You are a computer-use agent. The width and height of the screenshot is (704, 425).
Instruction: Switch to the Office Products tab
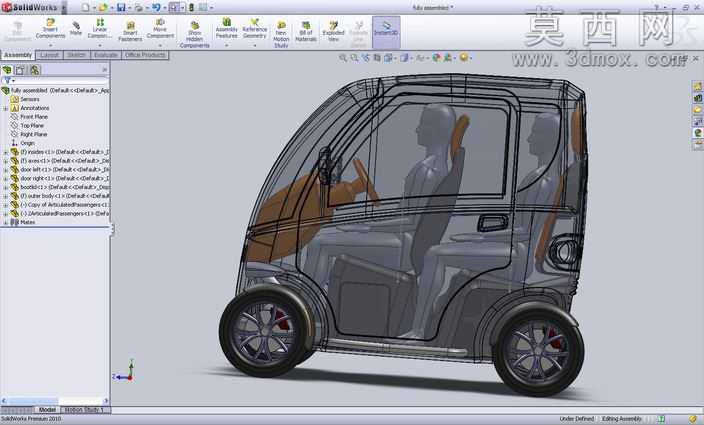click(x=145, y=55)
